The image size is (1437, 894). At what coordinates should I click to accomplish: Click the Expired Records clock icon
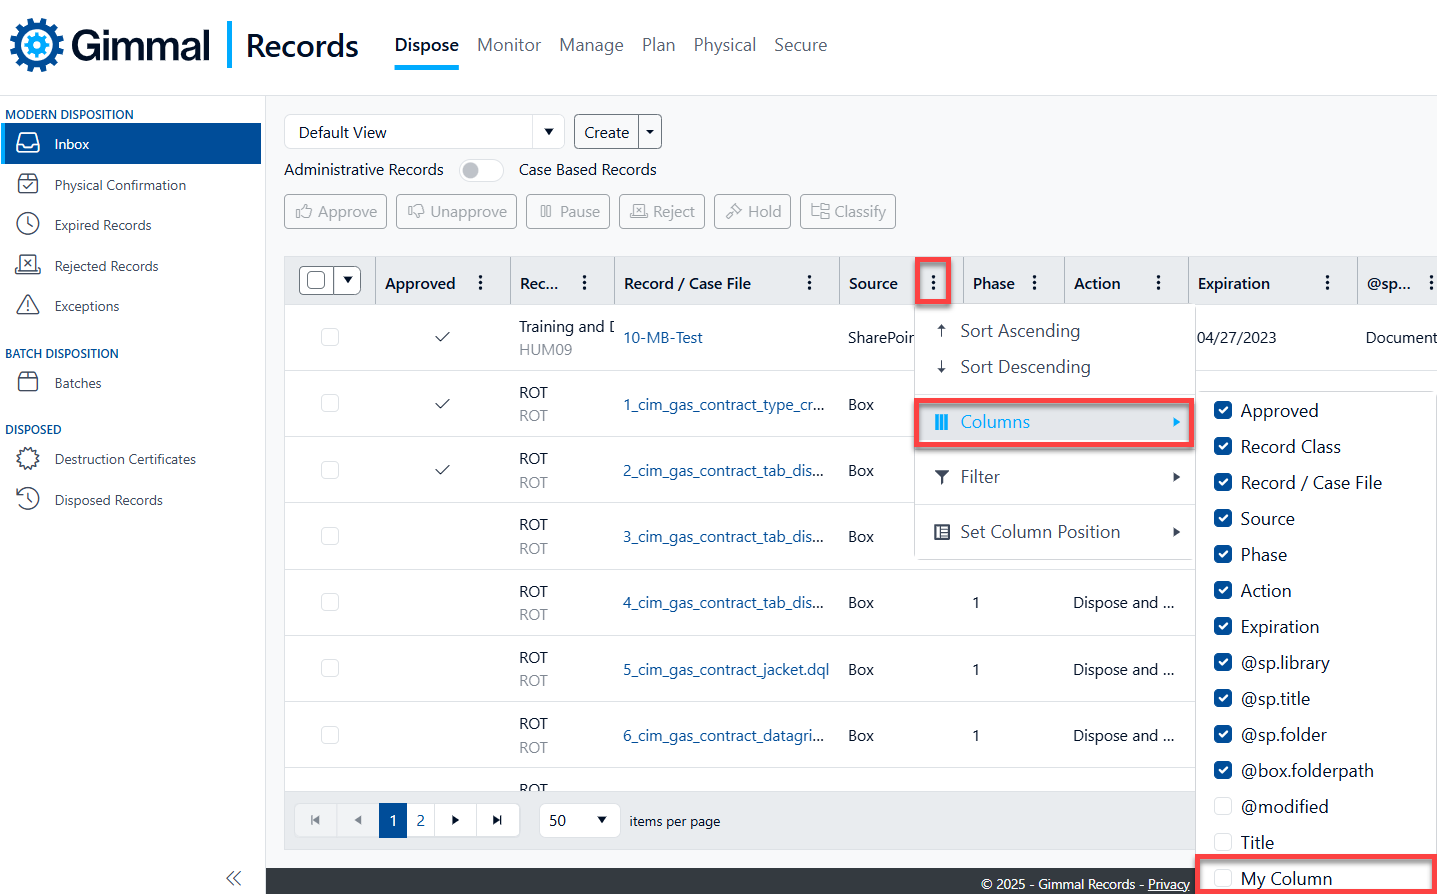[x=28, y=224]
